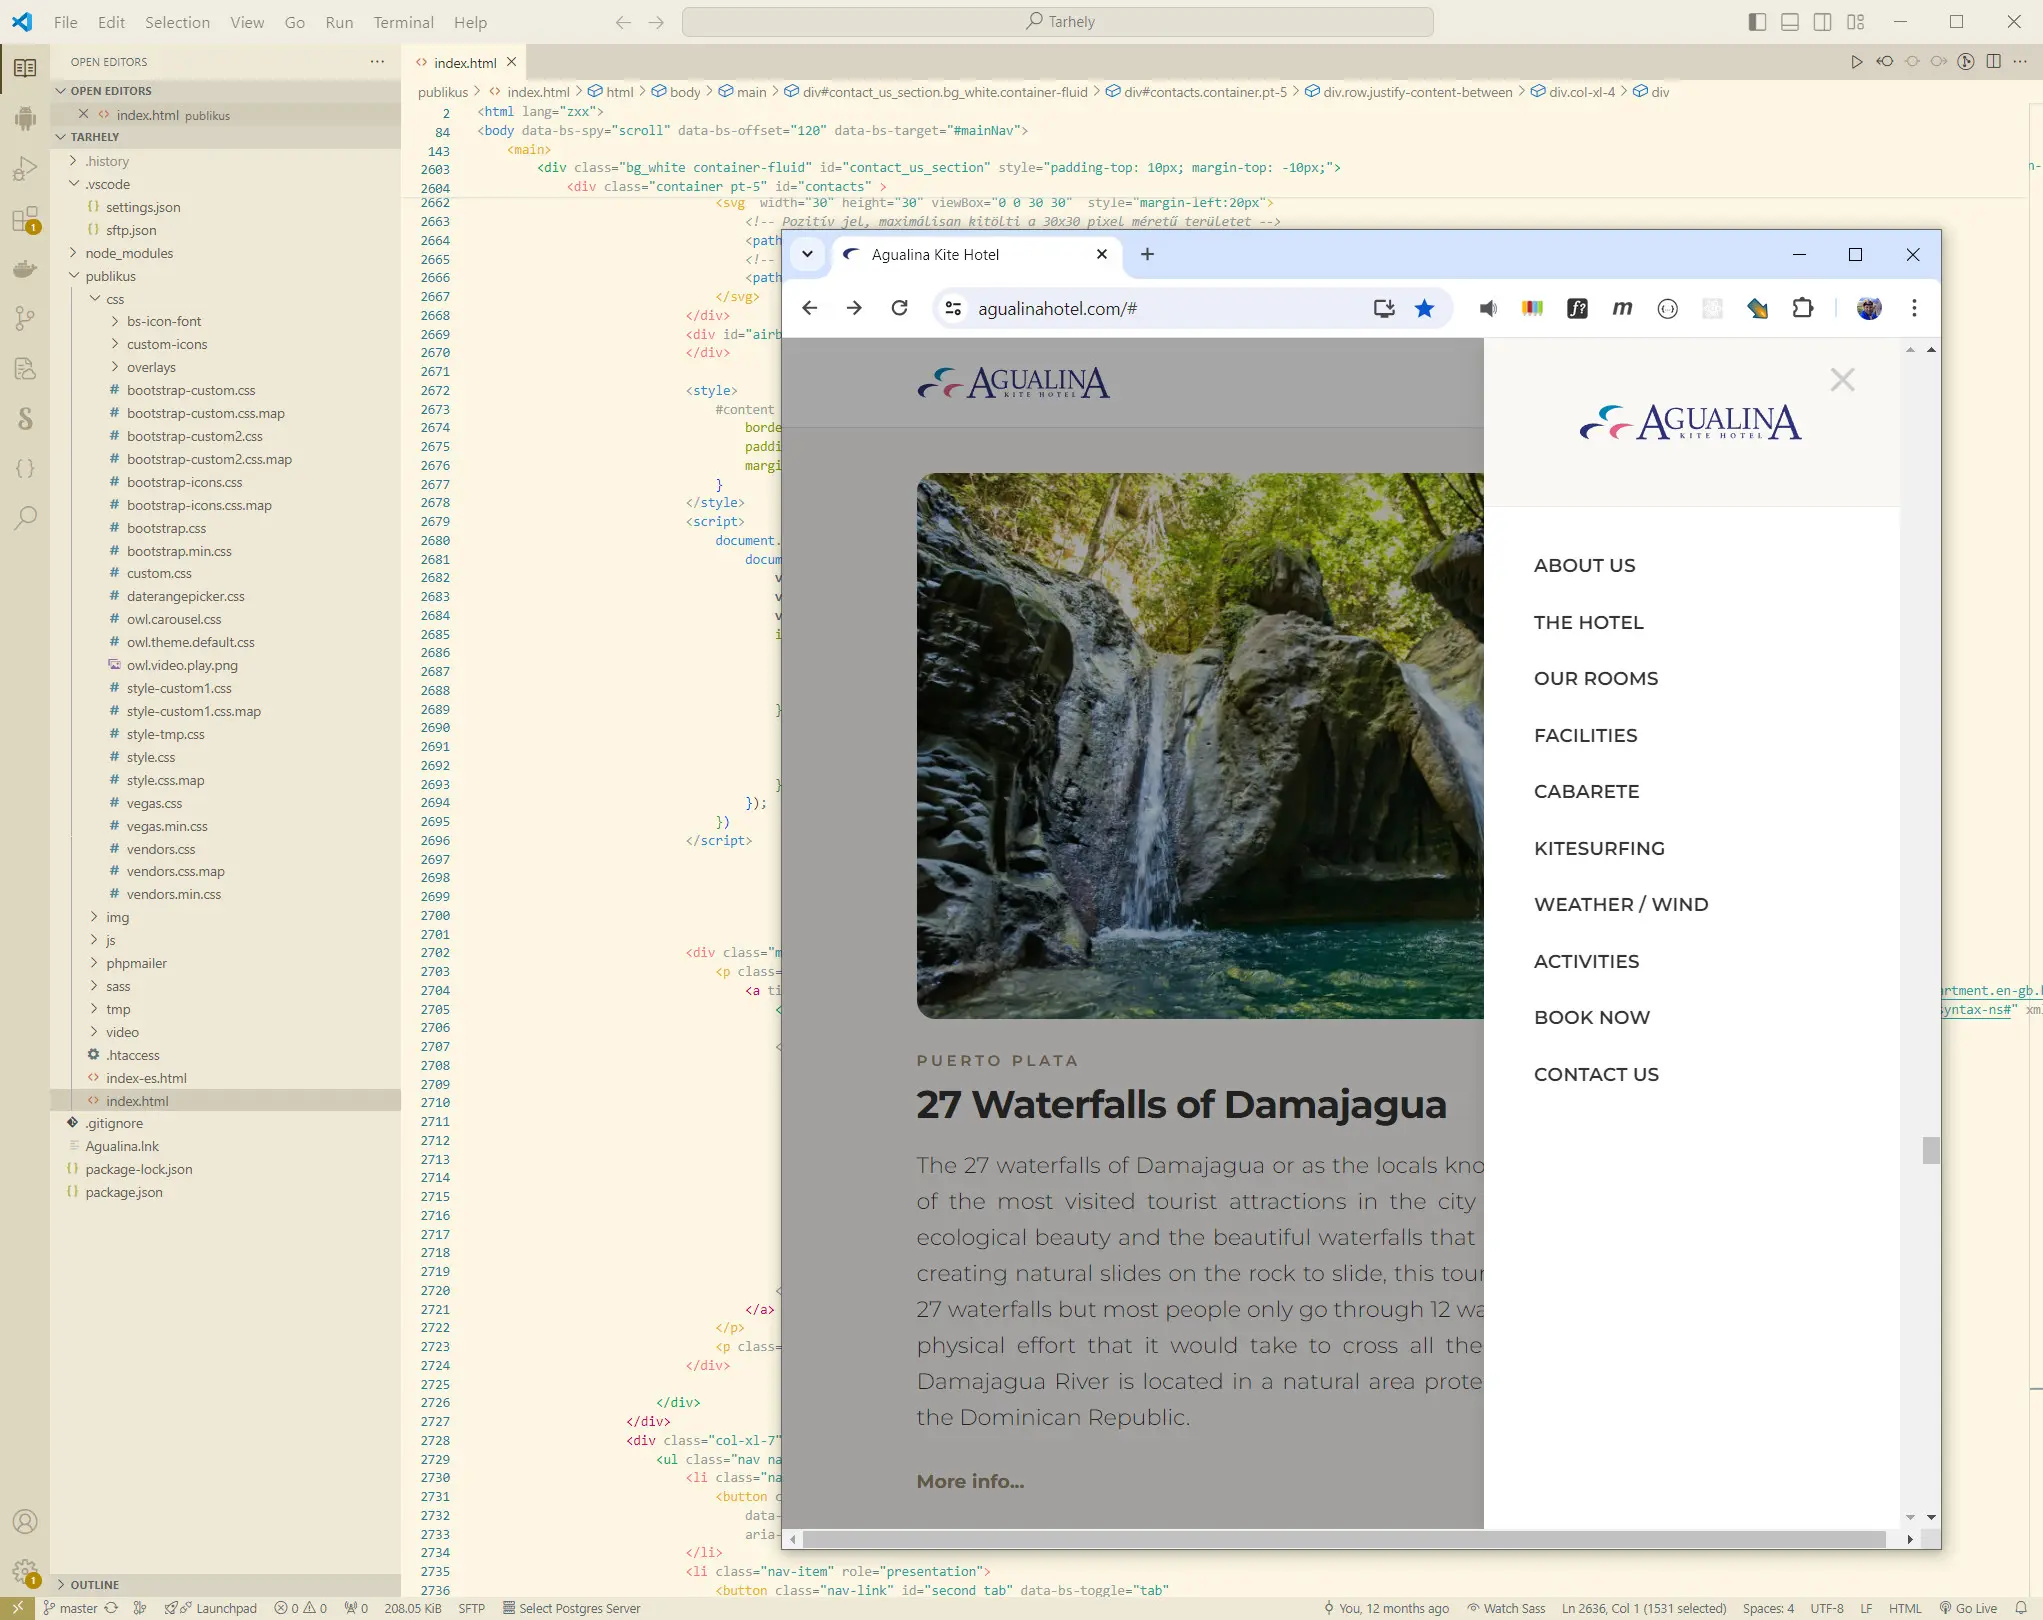The image size is (2043, 1620).
Task: Open the Explorer view in activity bar
Action: 25,68
